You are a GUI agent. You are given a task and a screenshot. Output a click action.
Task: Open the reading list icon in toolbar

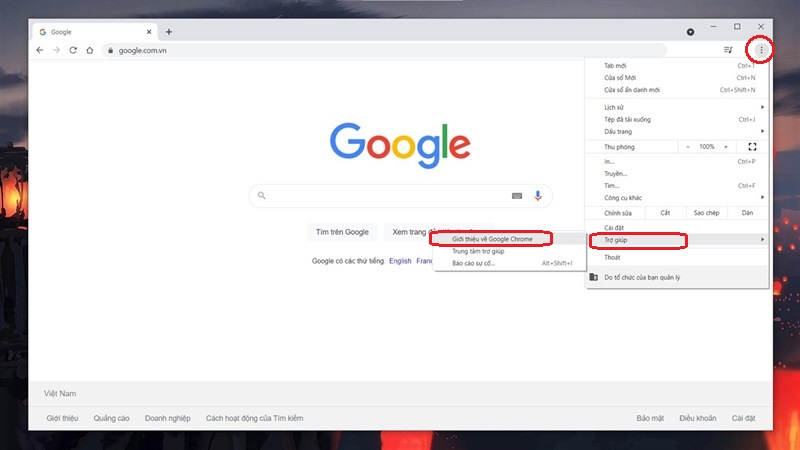click(728, 50)
